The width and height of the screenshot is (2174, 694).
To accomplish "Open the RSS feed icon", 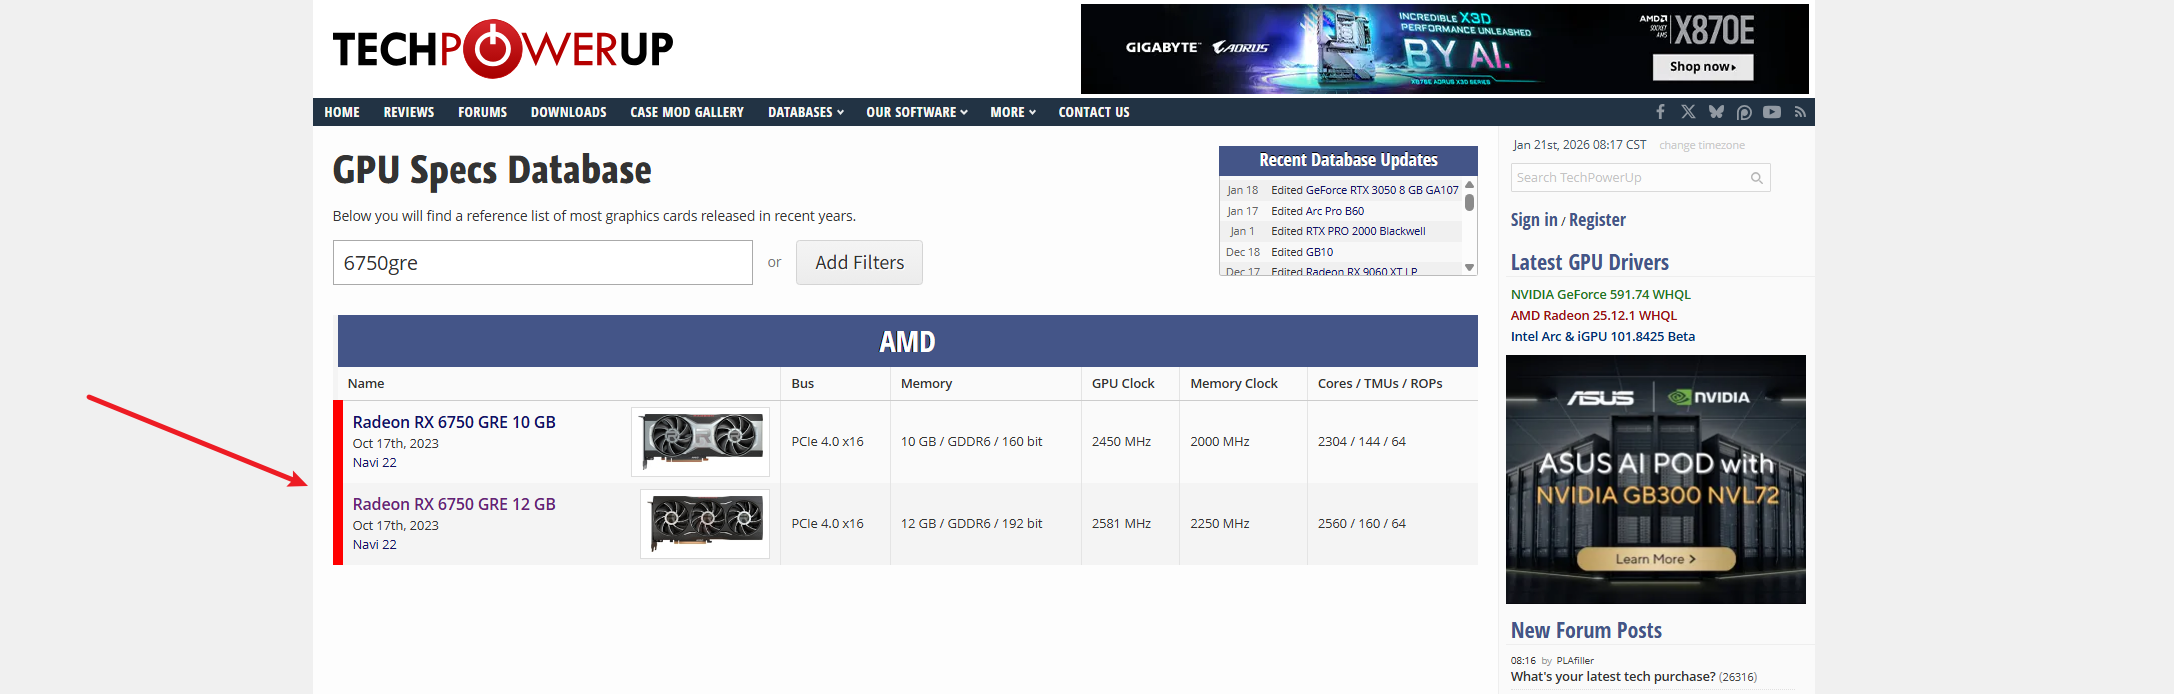I will [1800, 112].
